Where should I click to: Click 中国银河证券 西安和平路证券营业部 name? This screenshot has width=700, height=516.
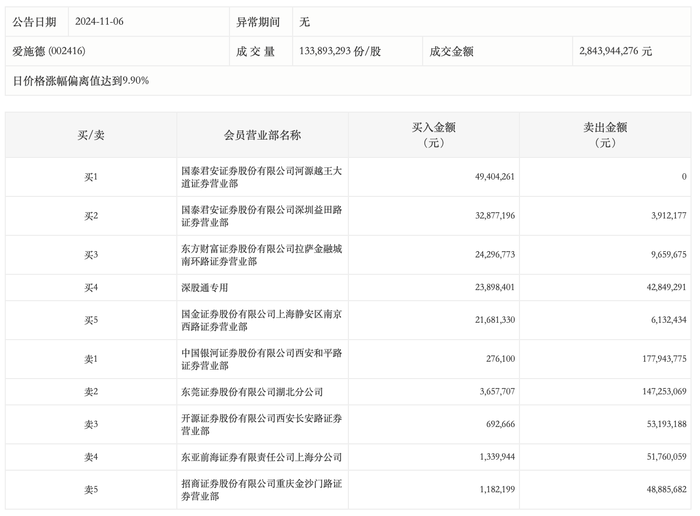coord(261,359)
